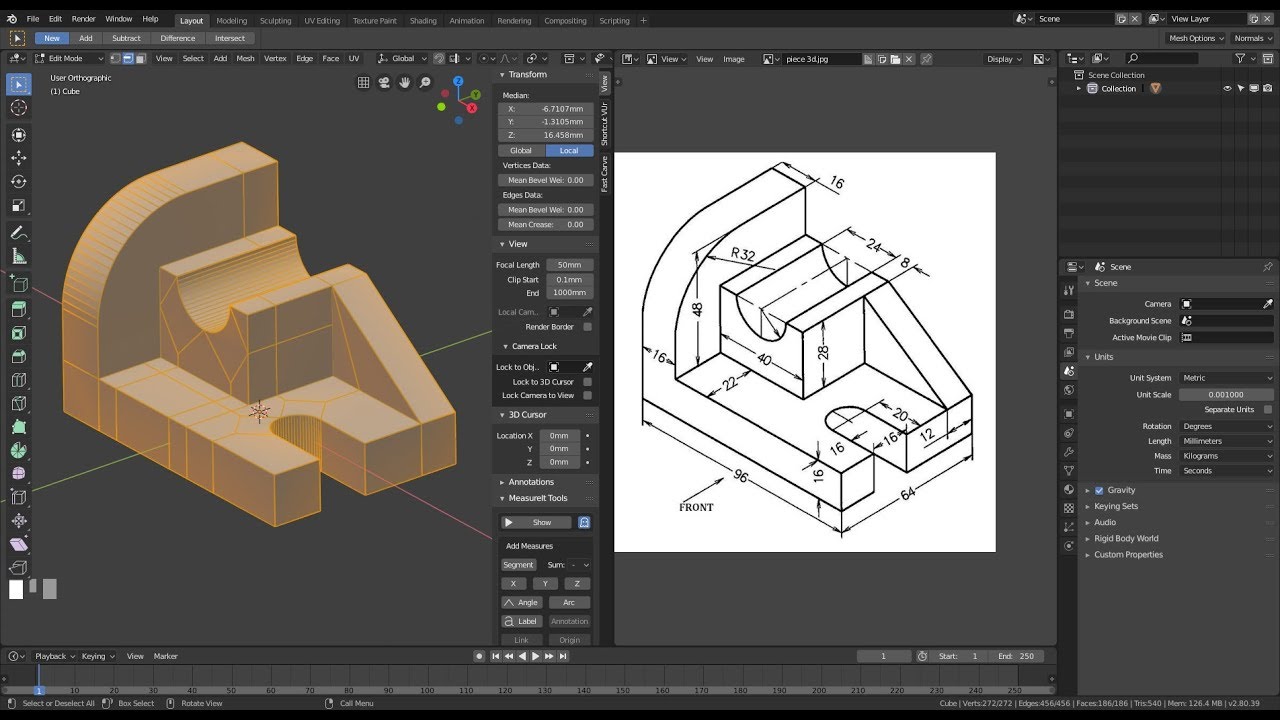Select the Annotate pencil tool
The image size is (1280, 720).
pos(18,233)
